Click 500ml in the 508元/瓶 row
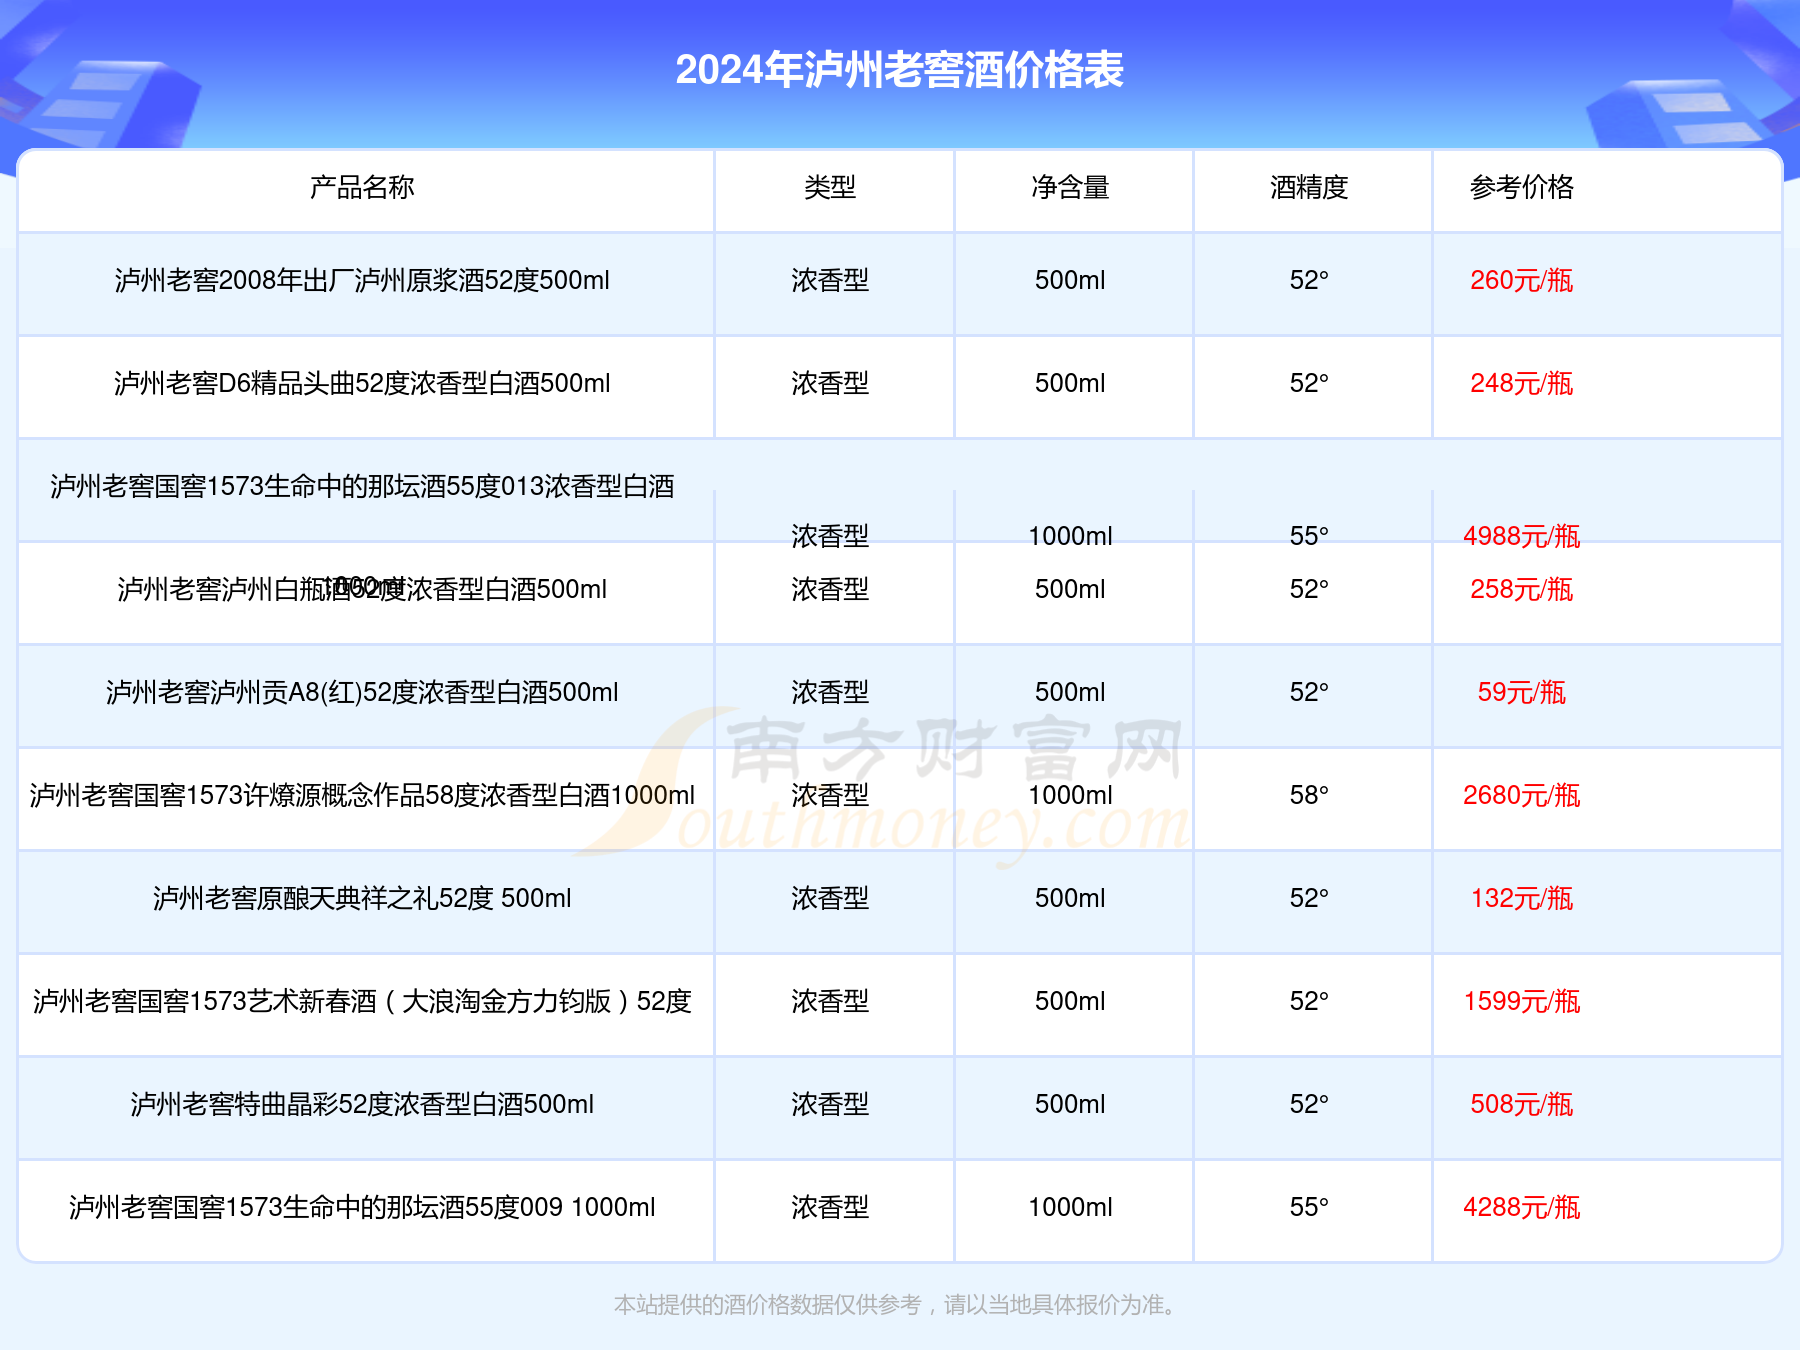 [x=1070, y=1104]
